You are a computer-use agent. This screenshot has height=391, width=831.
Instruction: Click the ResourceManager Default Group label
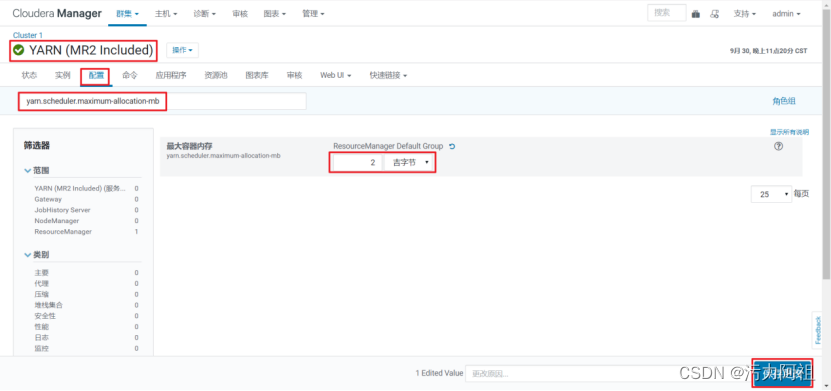point(388,146)
